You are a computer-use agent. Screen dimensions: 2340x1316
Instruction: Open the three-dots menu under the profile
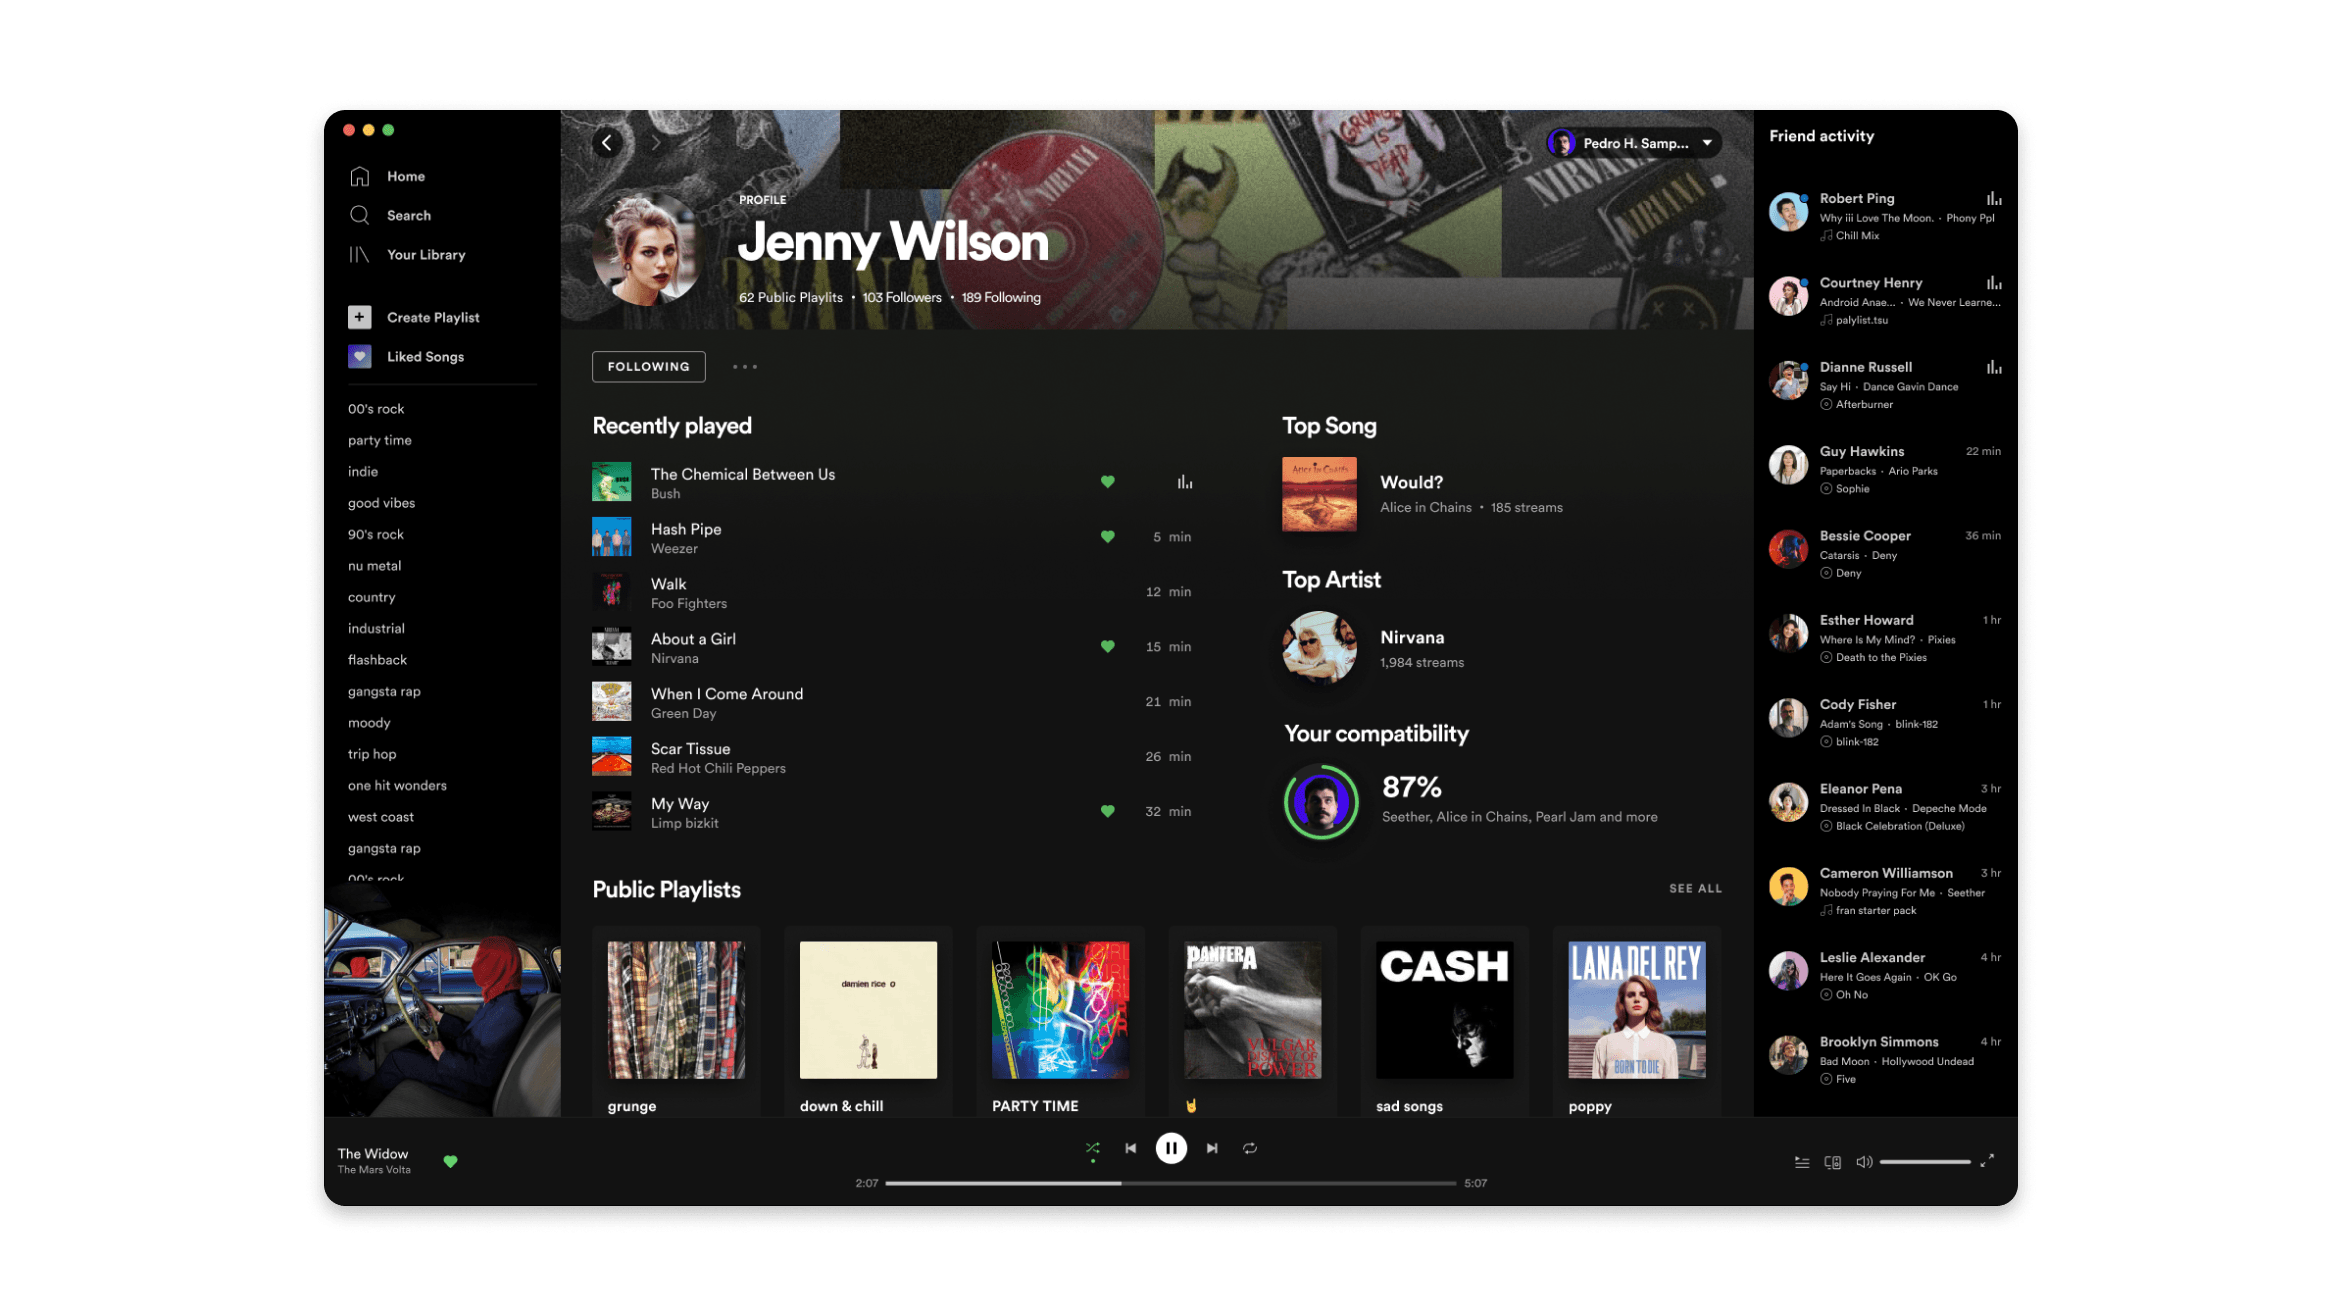[745, 366]
